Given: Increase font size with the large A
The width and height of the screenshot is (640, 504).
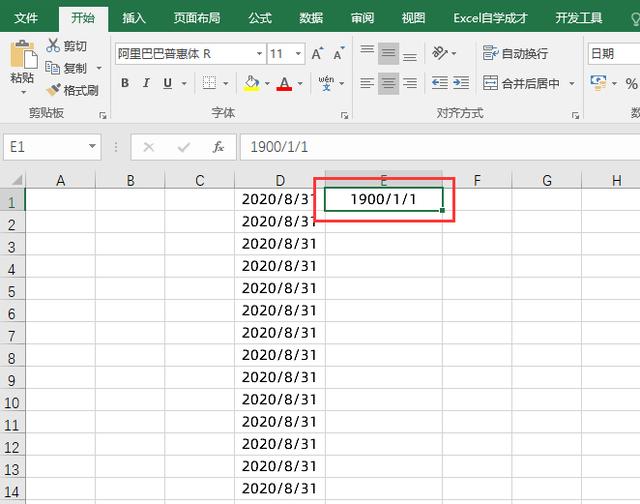Looking at the screenshot, I should [x=317, y=53].
